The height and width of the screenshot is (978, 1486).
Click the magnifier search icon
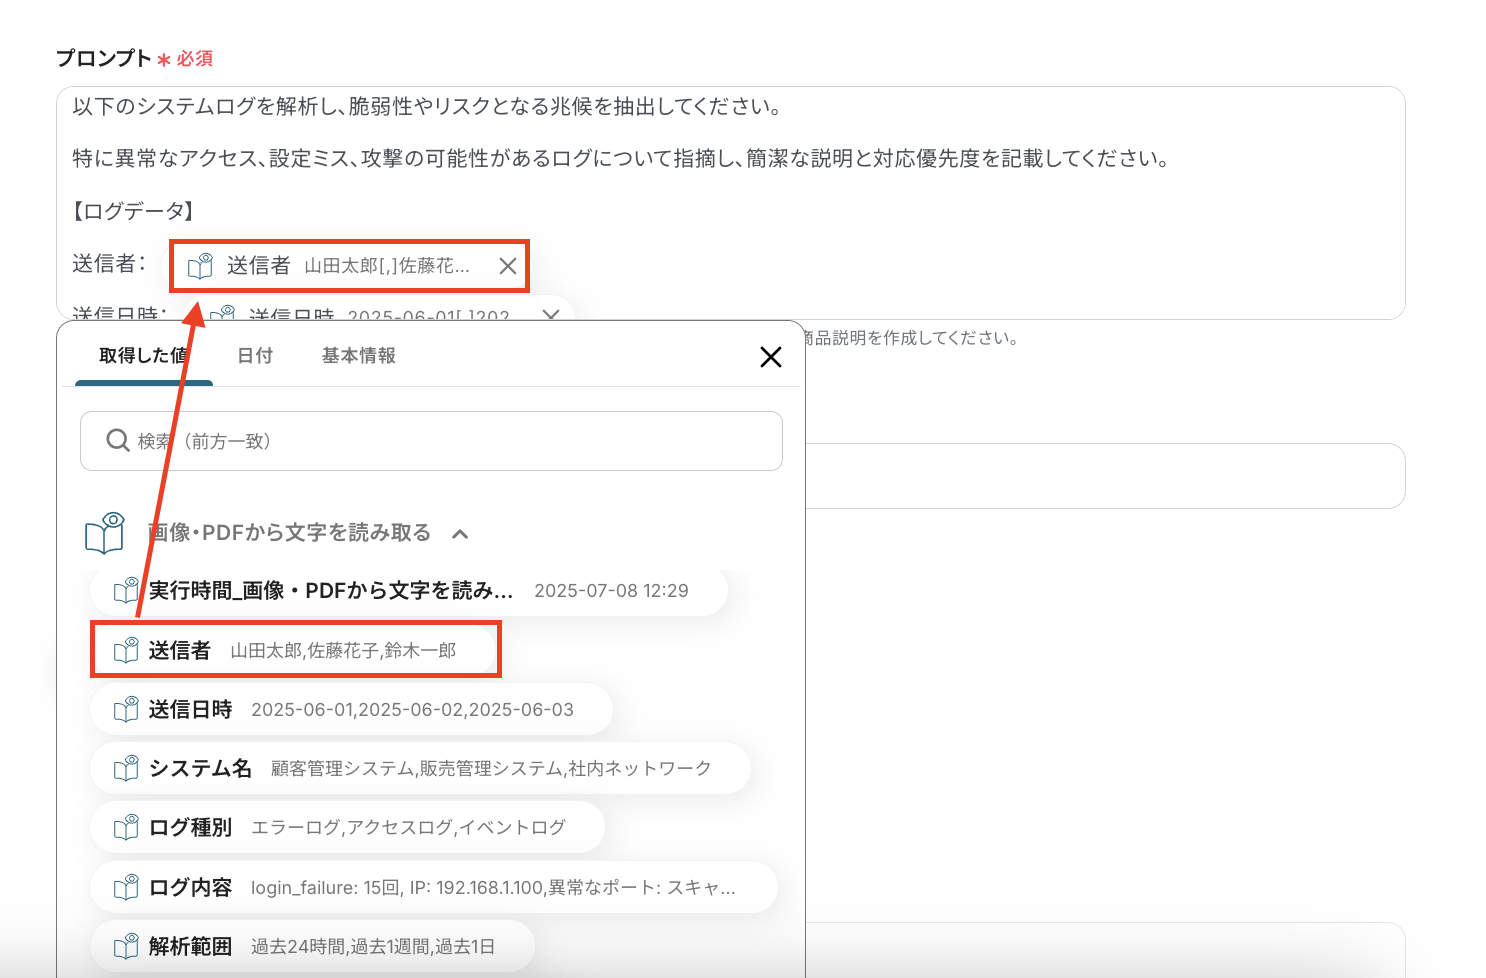[x=118, y=441]
